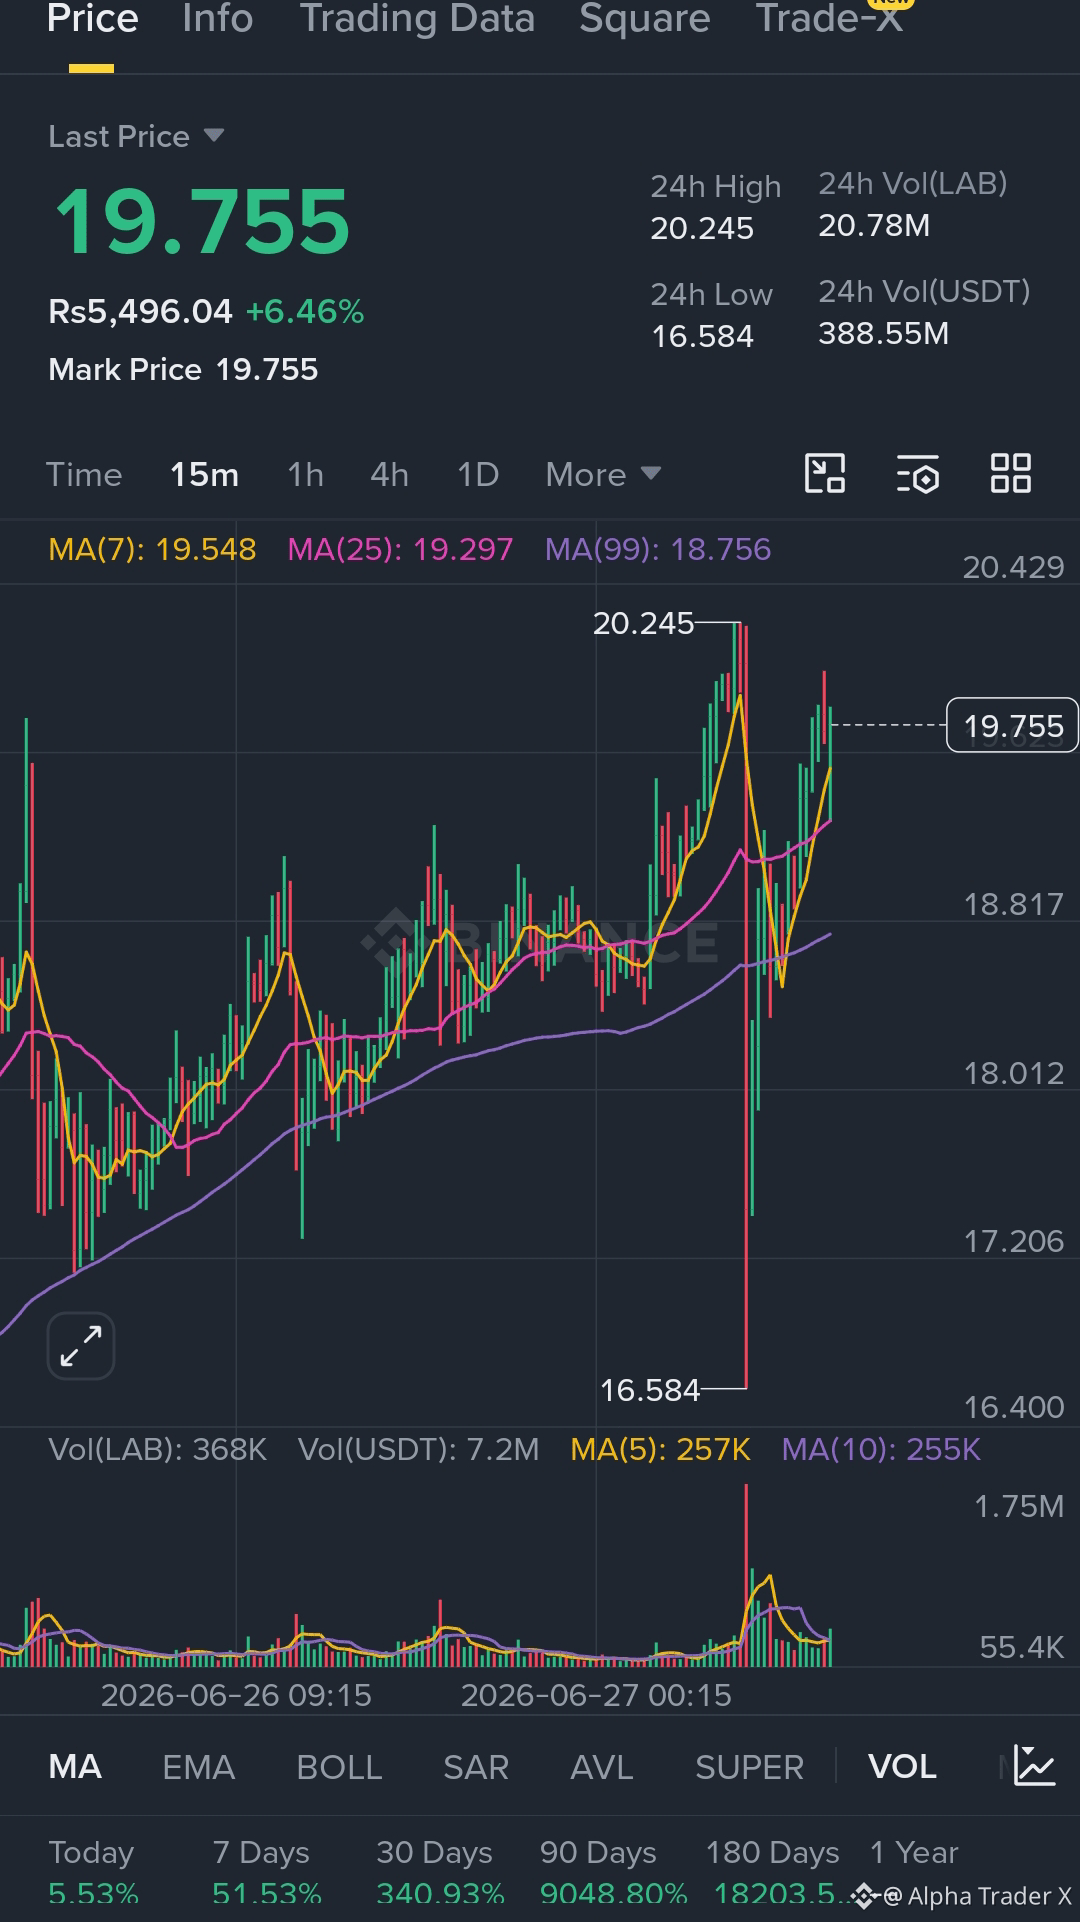1080x1922 pixels.
Task: Select the Time chart interval
Action: tap(84, 474)
